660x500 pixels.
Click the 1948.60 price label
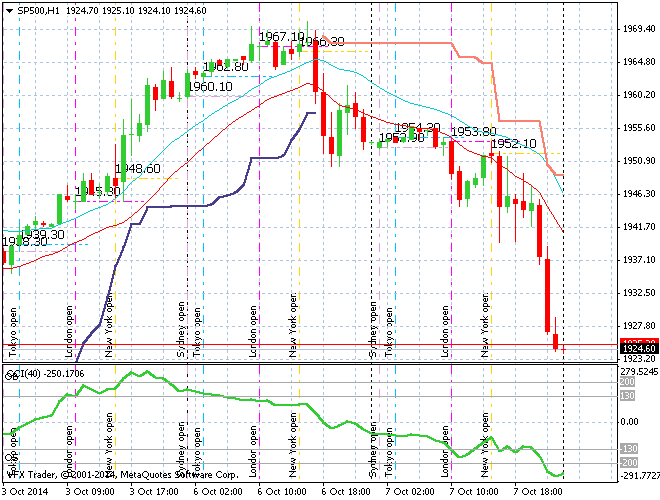tap(138, 168)
